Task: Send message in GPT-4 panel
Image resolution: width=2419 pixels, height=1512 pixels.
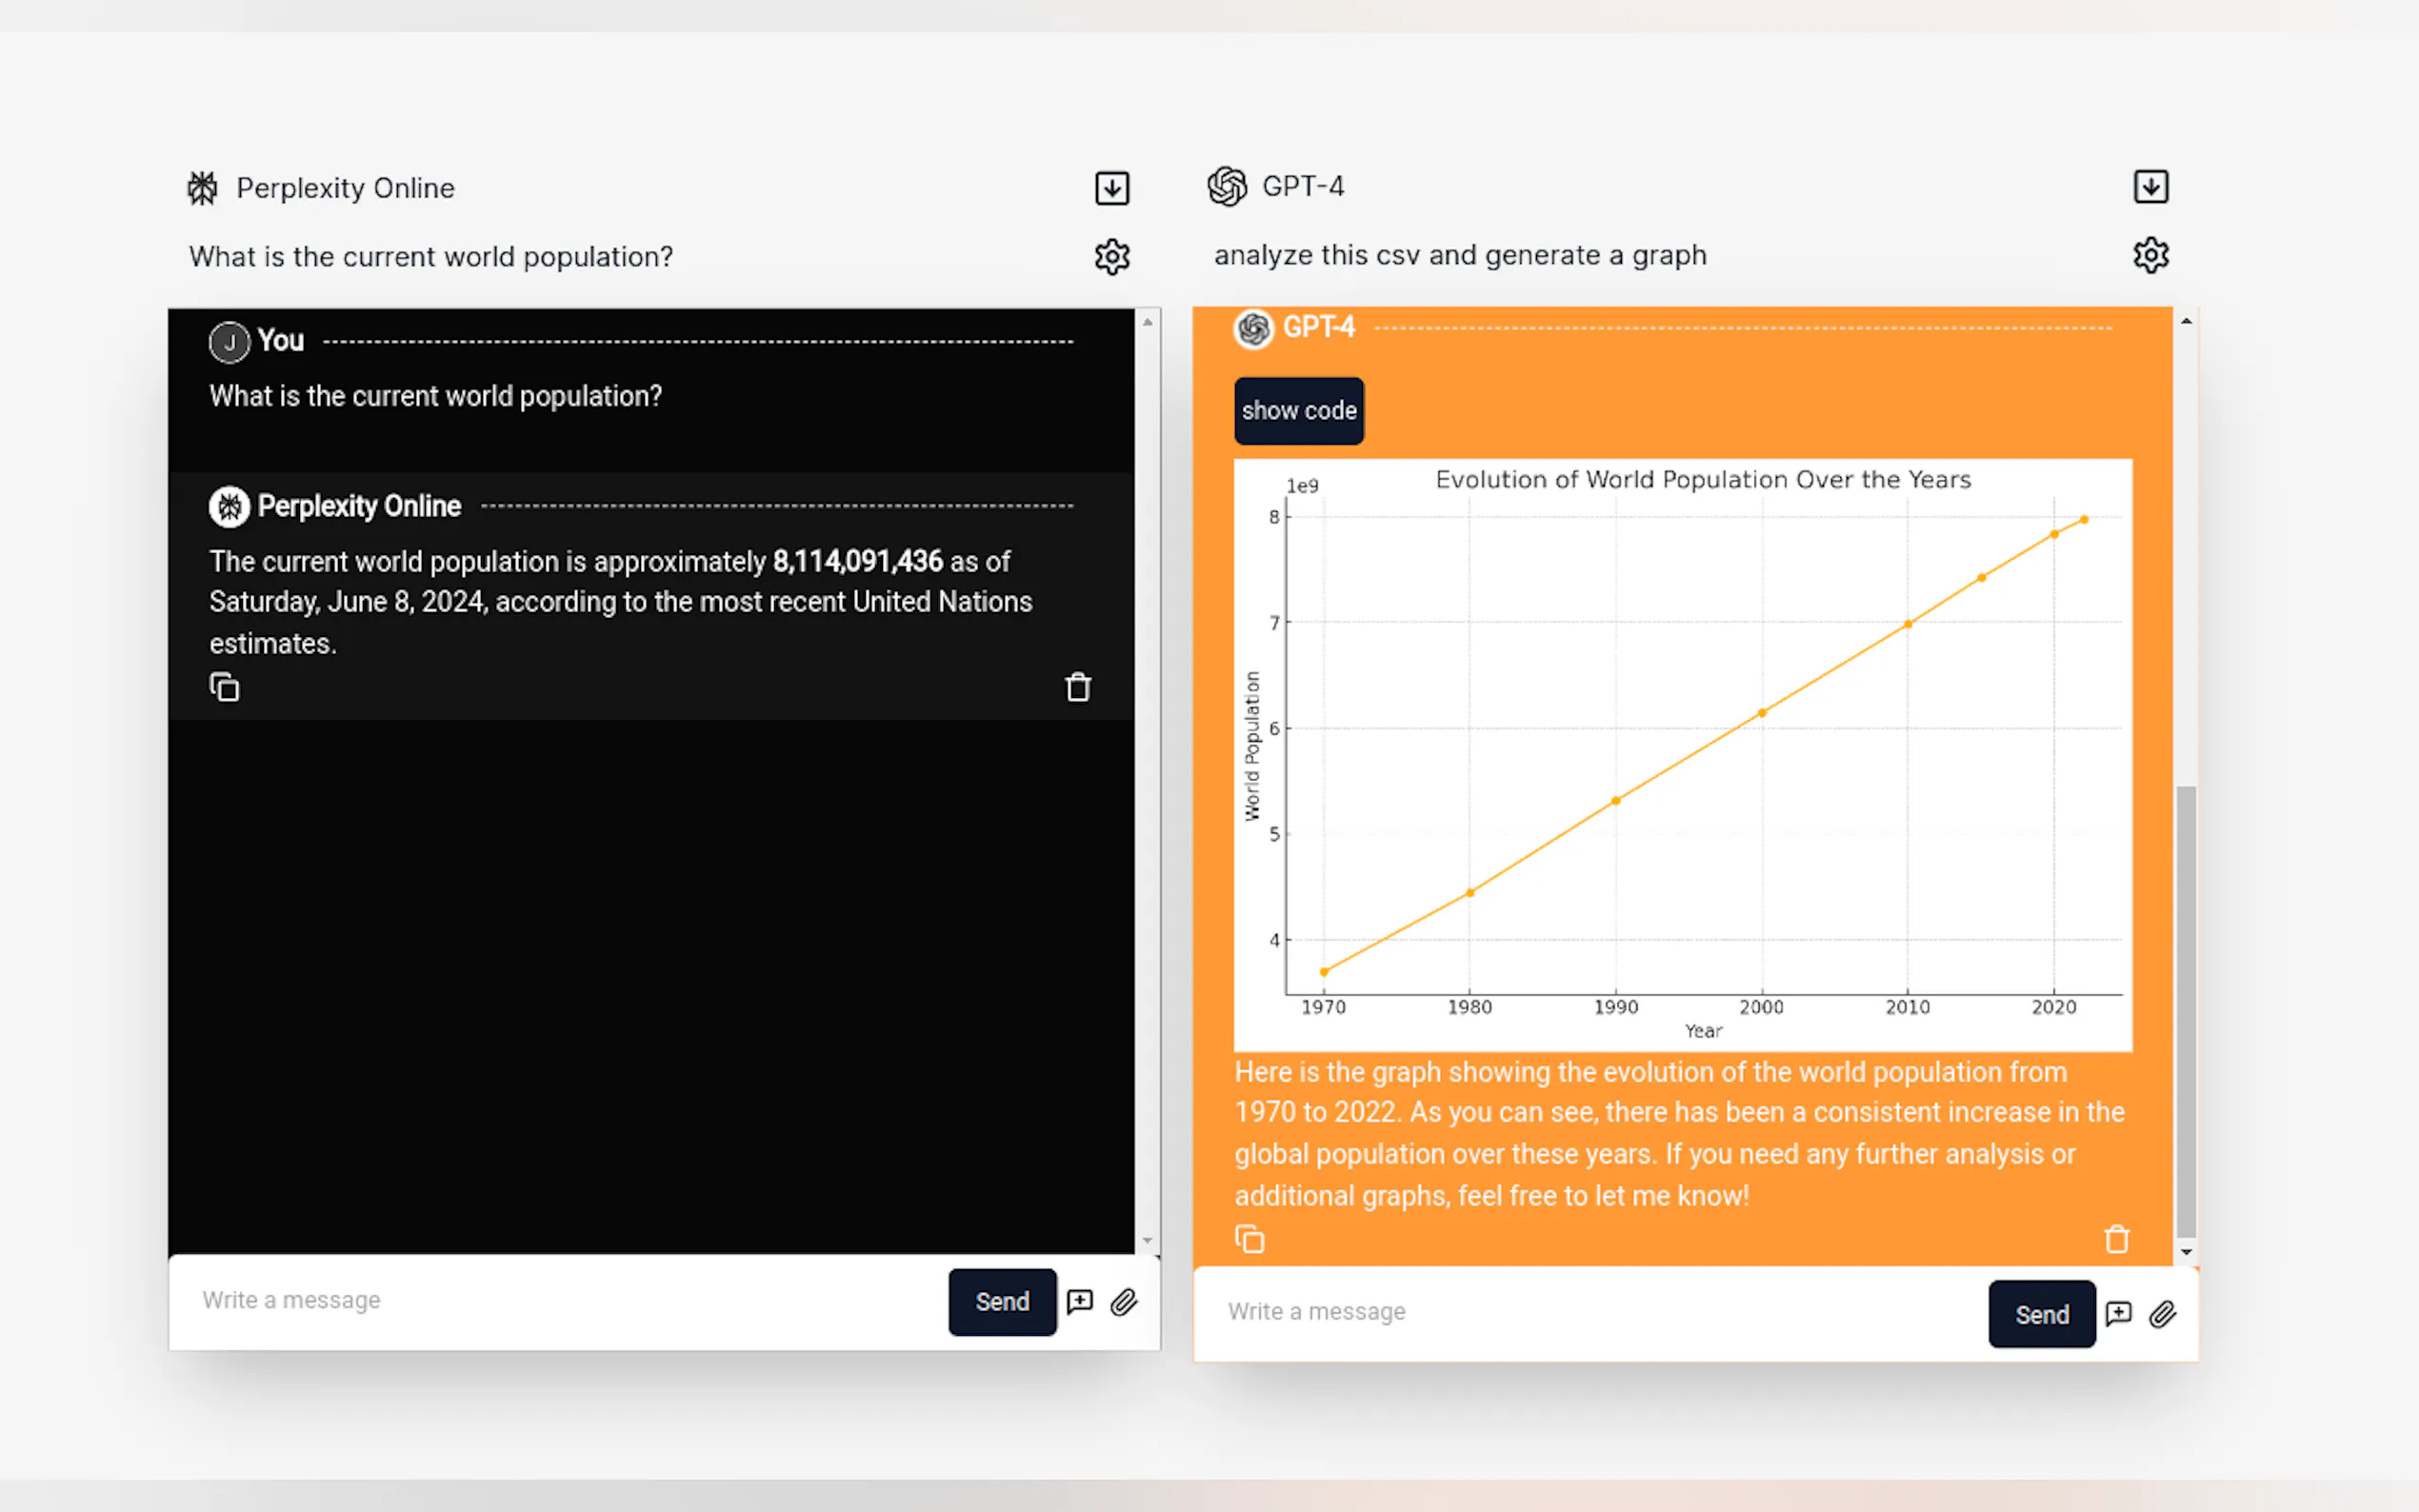Action: click(2040, 1314)
